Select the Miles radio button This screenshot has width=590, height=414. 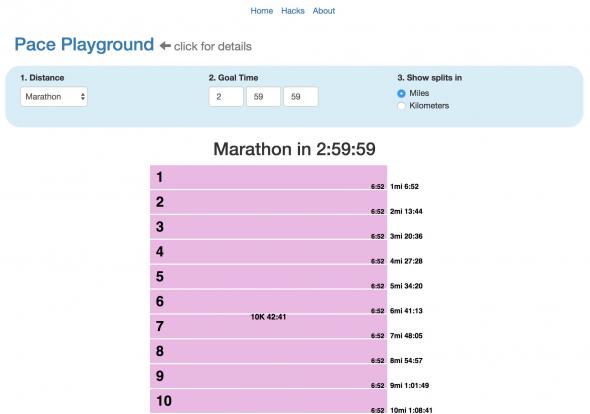(x=401, y=93)
